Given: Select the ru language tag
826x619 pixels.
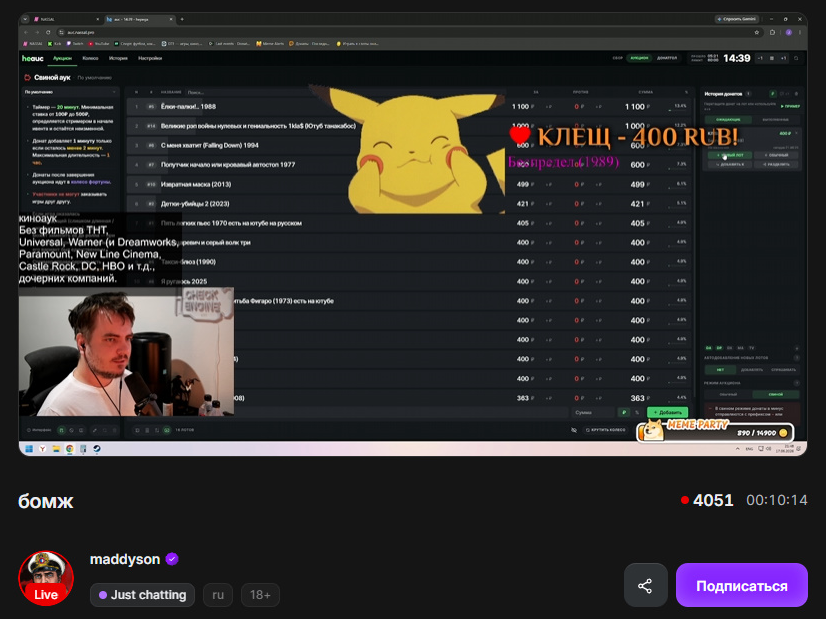Looking at the screenshot, I should click(218, 595).
